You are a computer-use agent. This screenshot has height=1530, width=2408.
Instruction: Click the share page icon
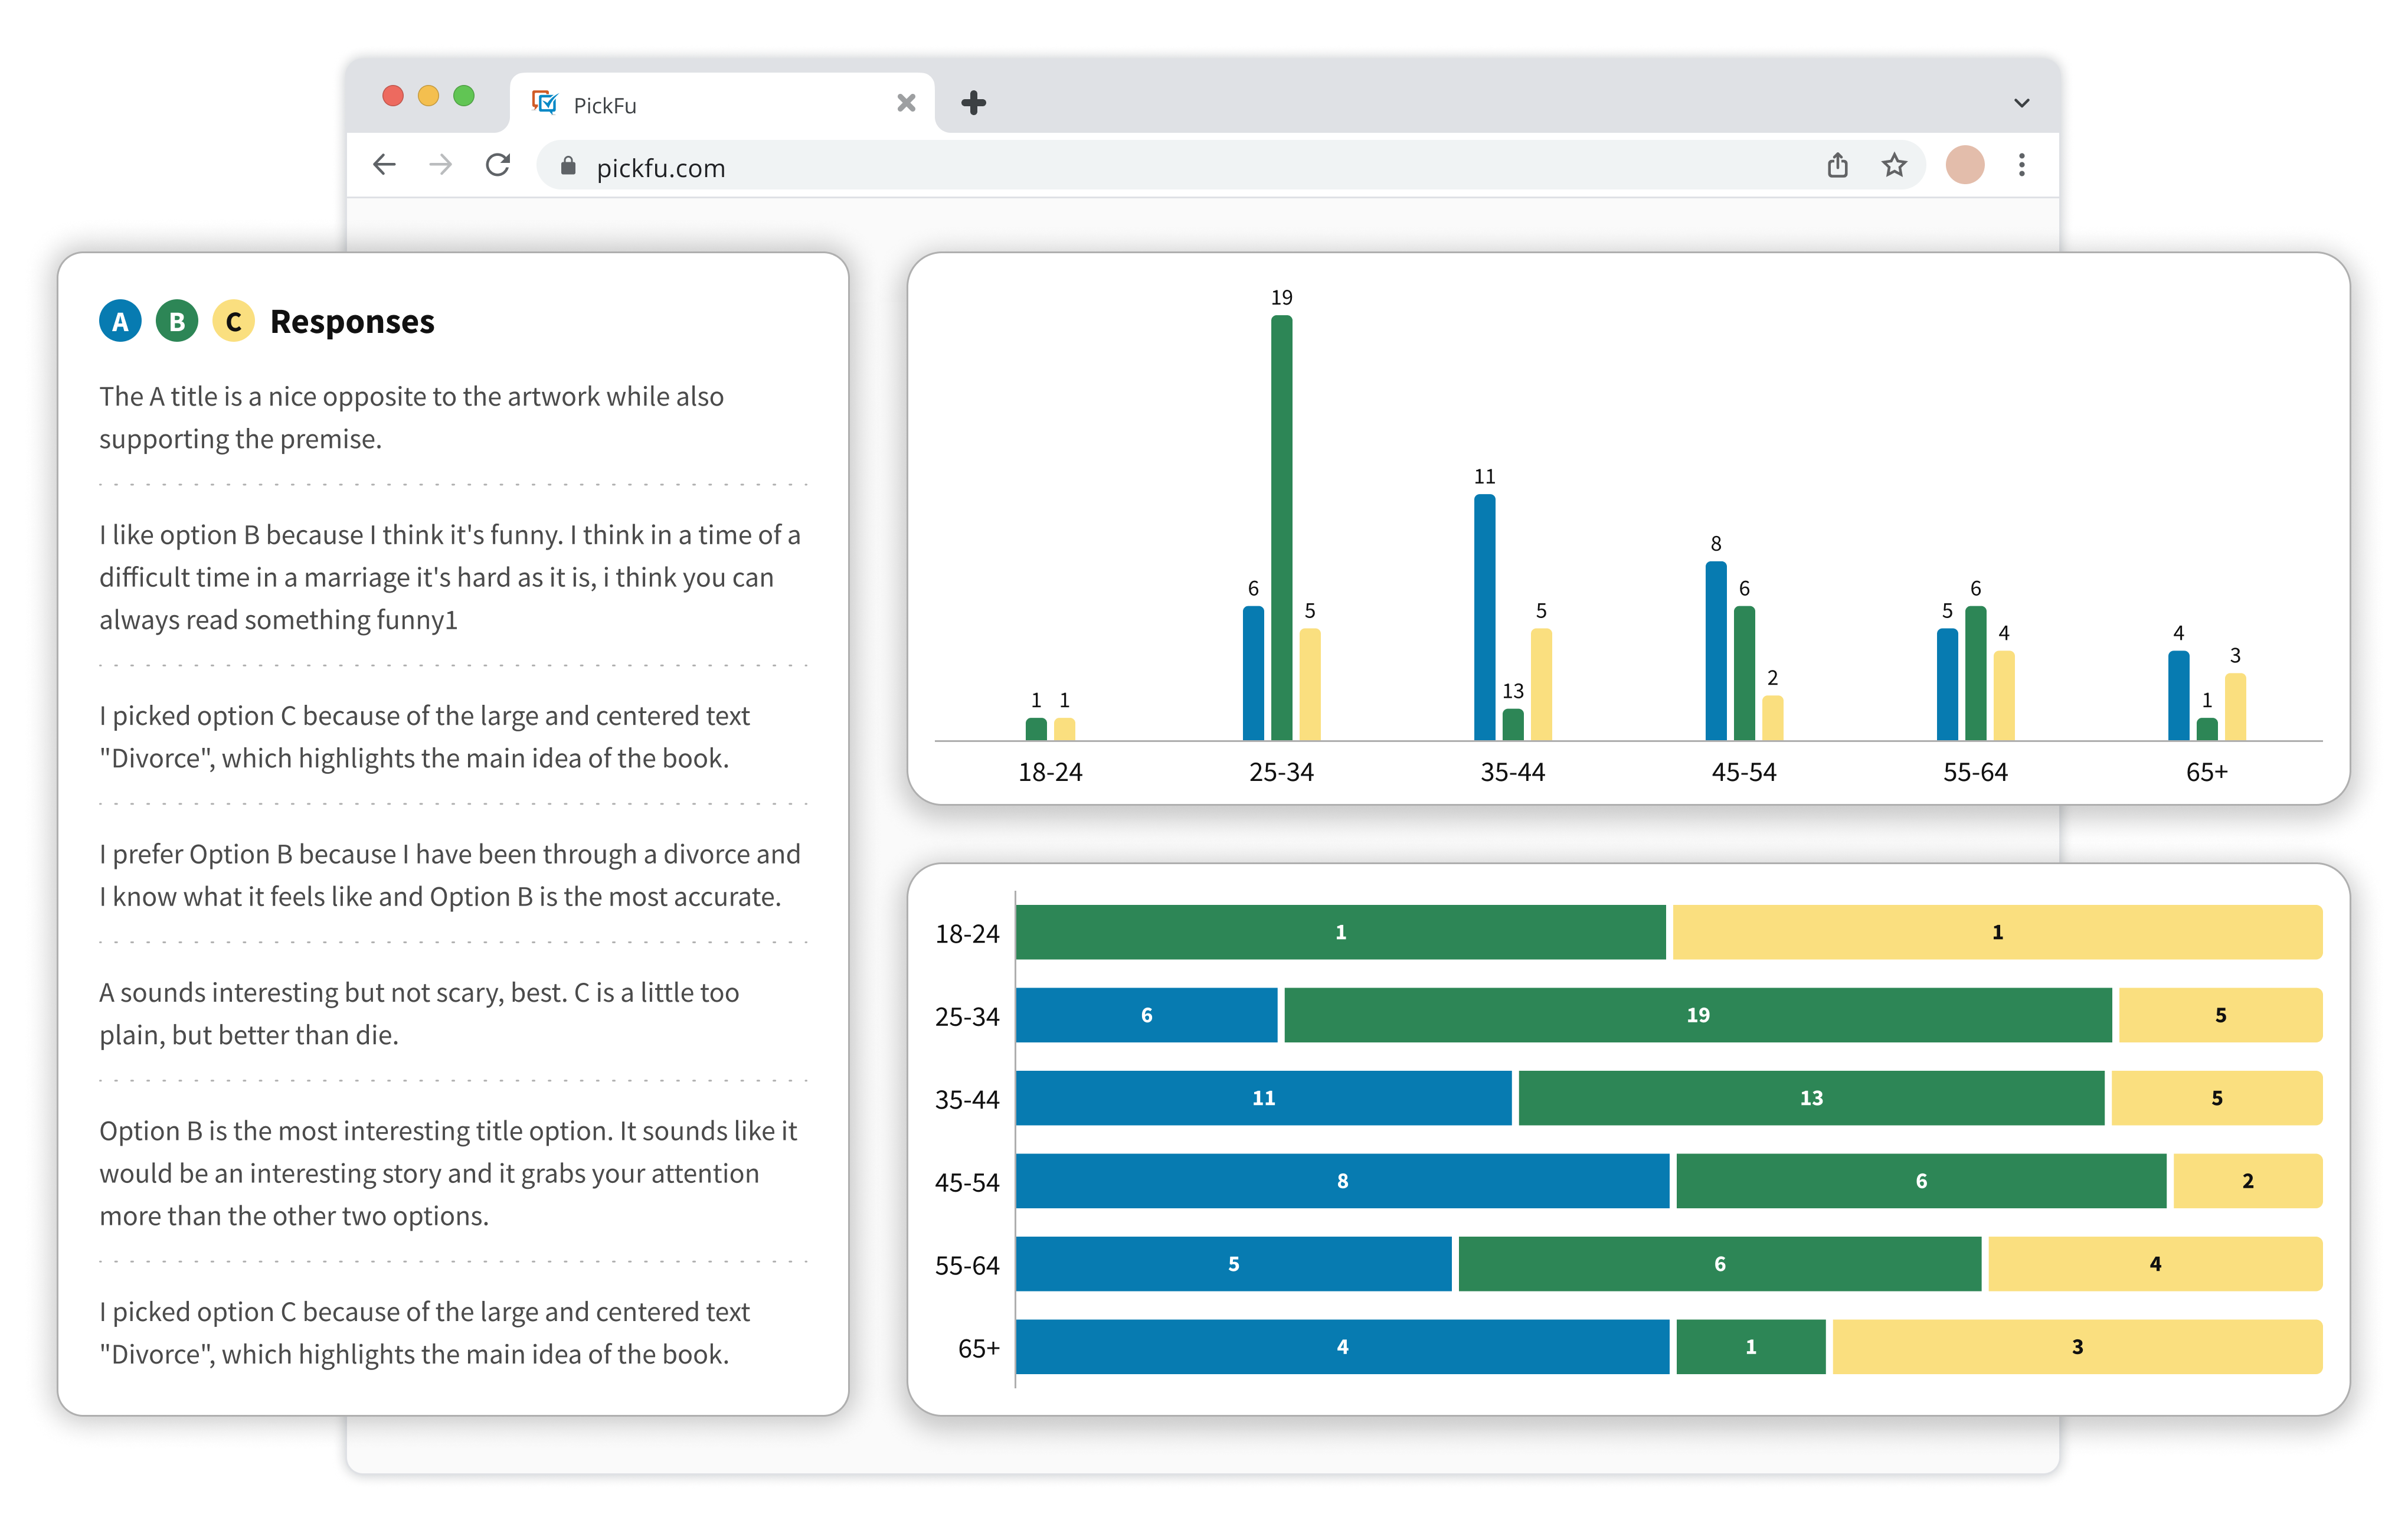1837,165
